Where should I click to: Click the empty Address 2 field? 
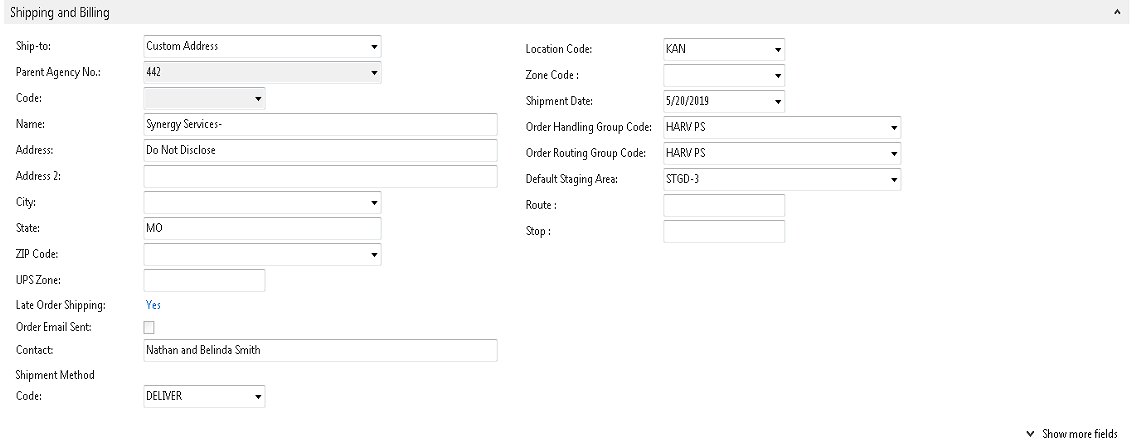[320, 176]
